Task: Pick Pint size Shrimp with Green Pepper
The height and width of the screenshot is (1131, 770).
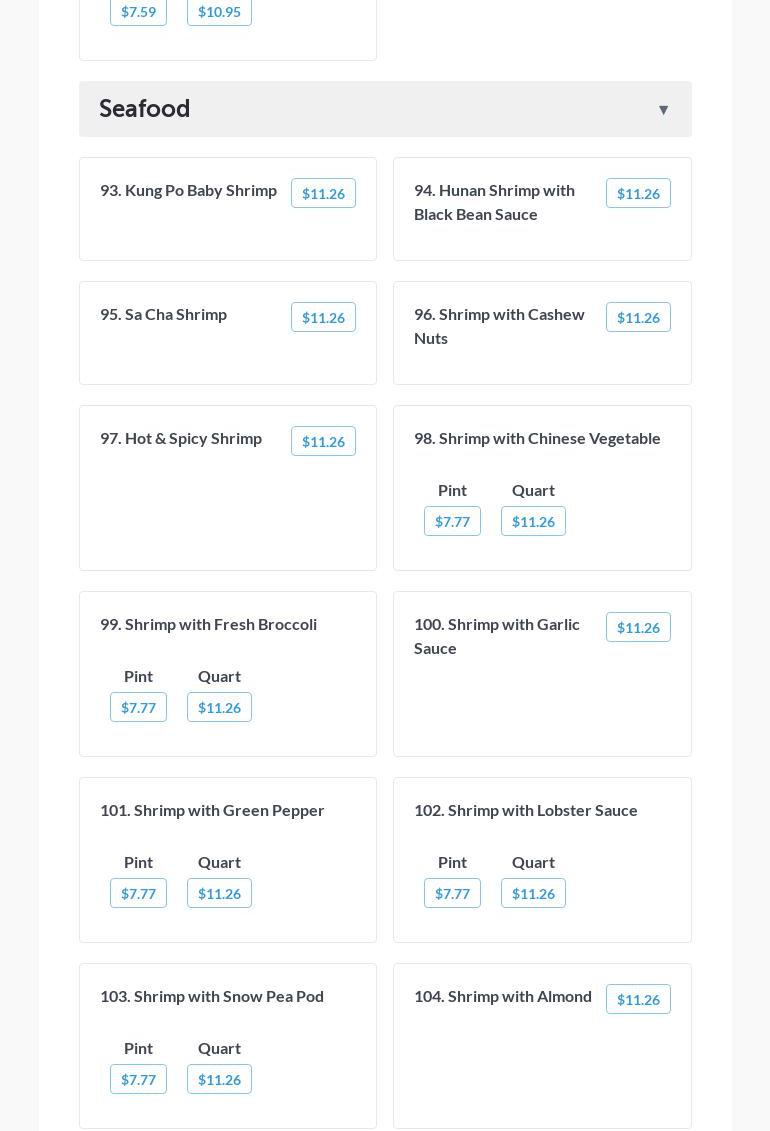Action: click(x=138, y=894)
